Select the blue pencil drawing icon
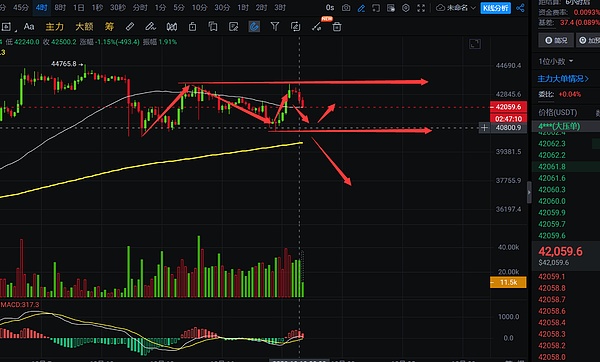The image size is (600, 362). (x=361, y=8)
